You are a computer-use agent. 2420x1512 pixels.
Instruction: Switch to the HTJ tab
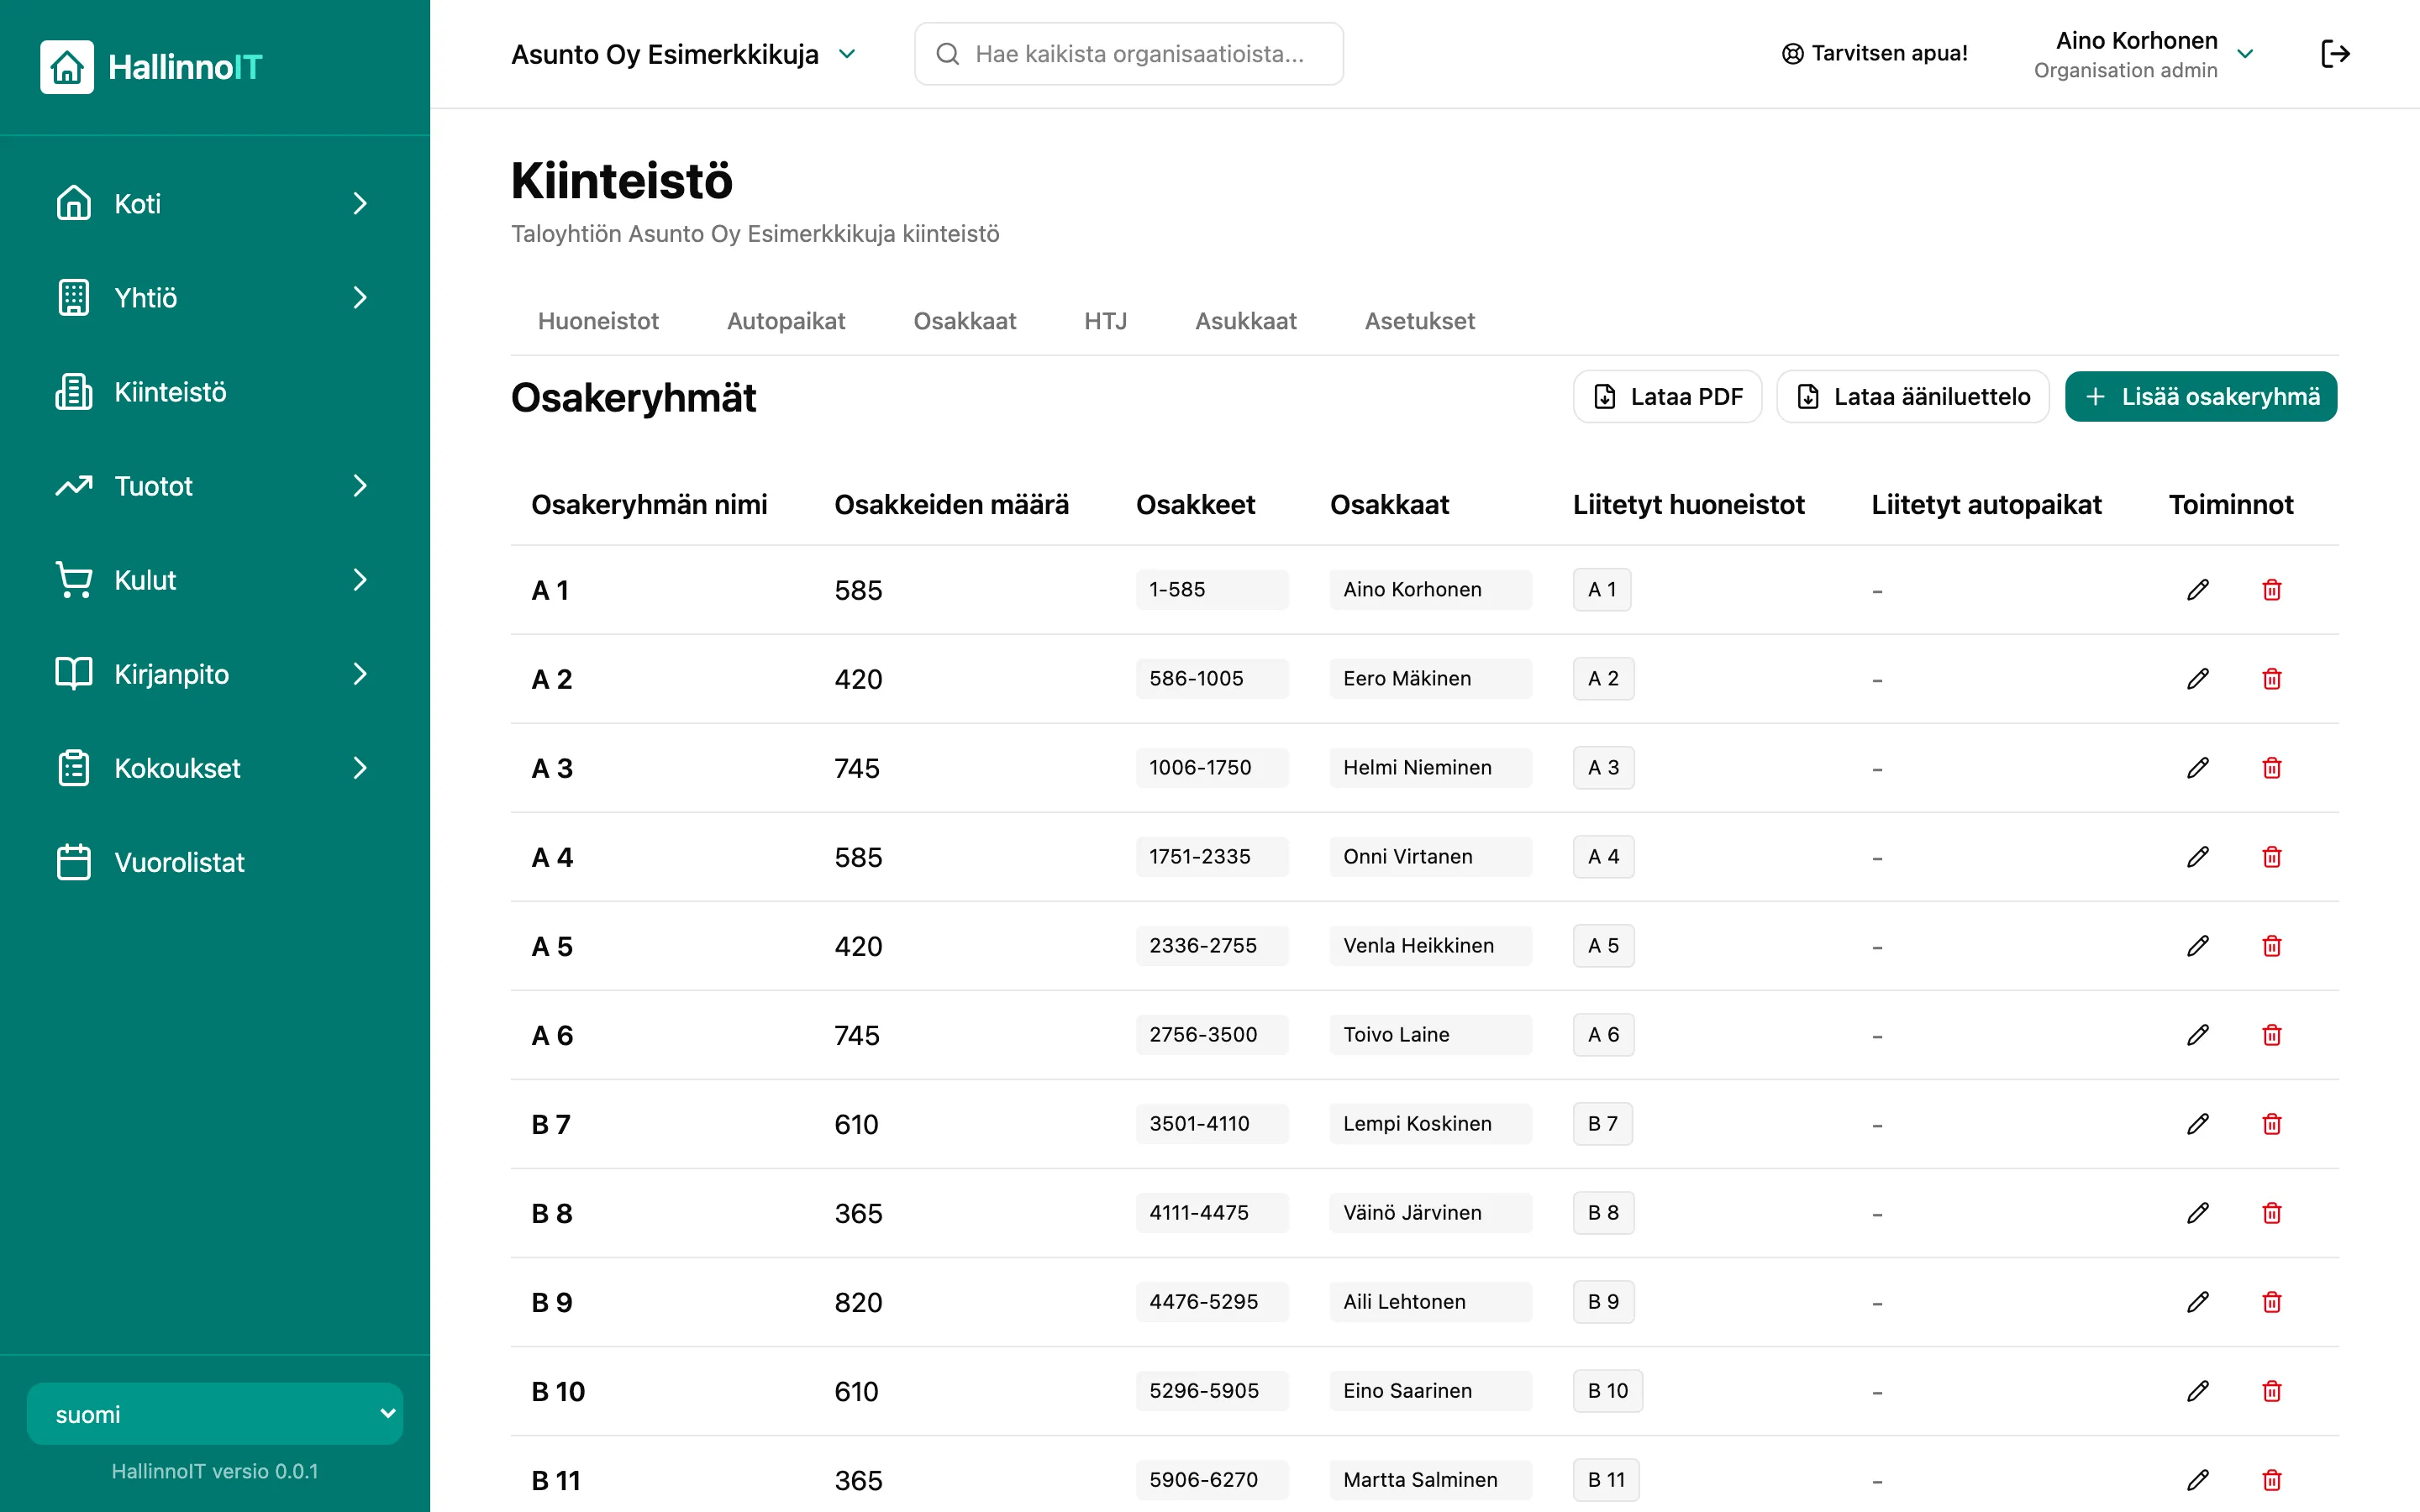click(x=1105, y=321)
